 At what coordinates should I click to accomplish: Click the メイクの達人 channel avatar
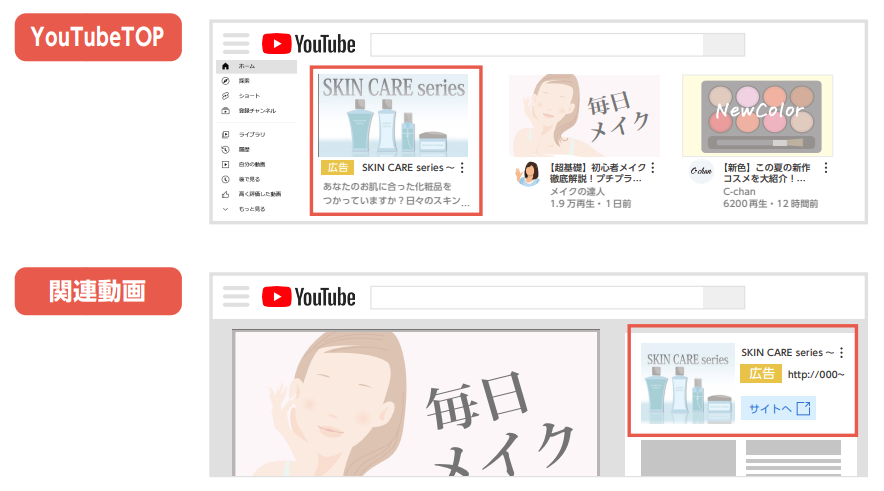click(527, 175)
